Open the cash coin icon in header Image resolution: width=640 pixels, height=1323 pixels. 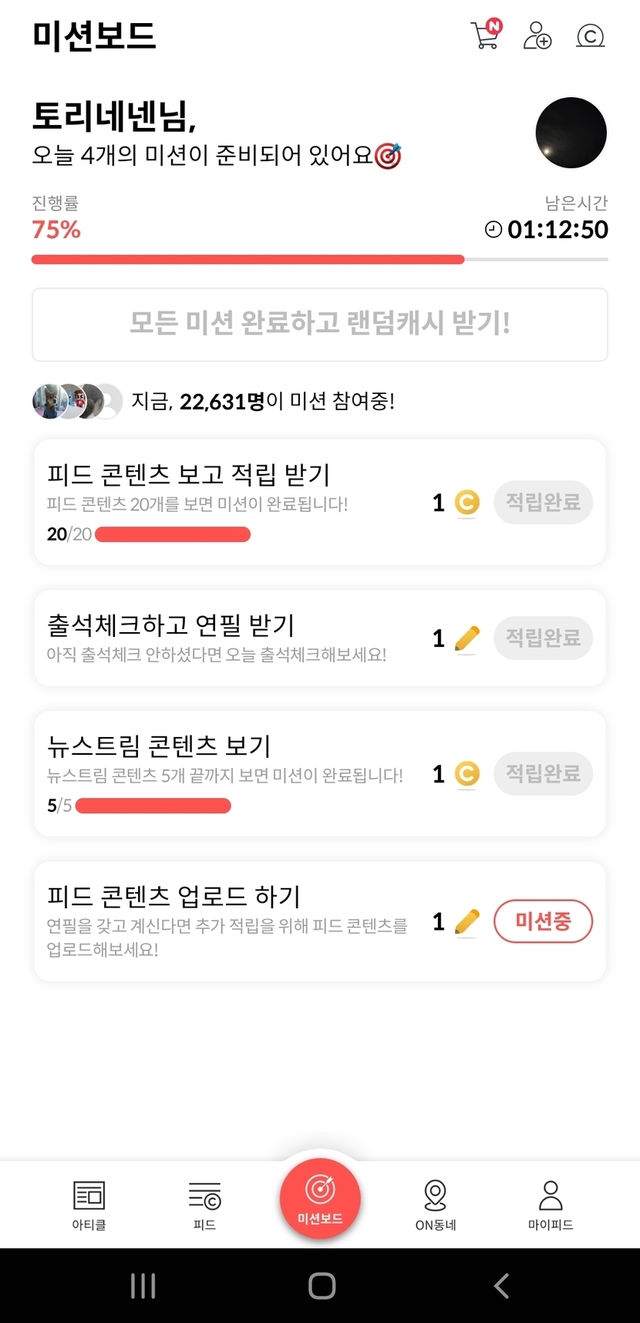(x=590, y=36)
